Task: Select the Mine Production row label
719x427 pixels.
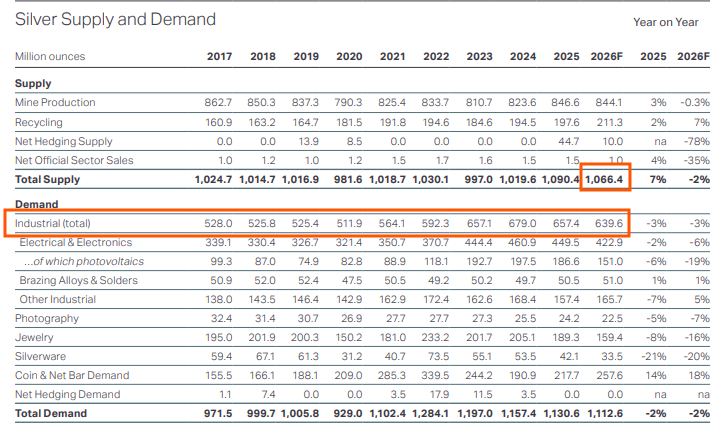Action: [x=55, y=102]
